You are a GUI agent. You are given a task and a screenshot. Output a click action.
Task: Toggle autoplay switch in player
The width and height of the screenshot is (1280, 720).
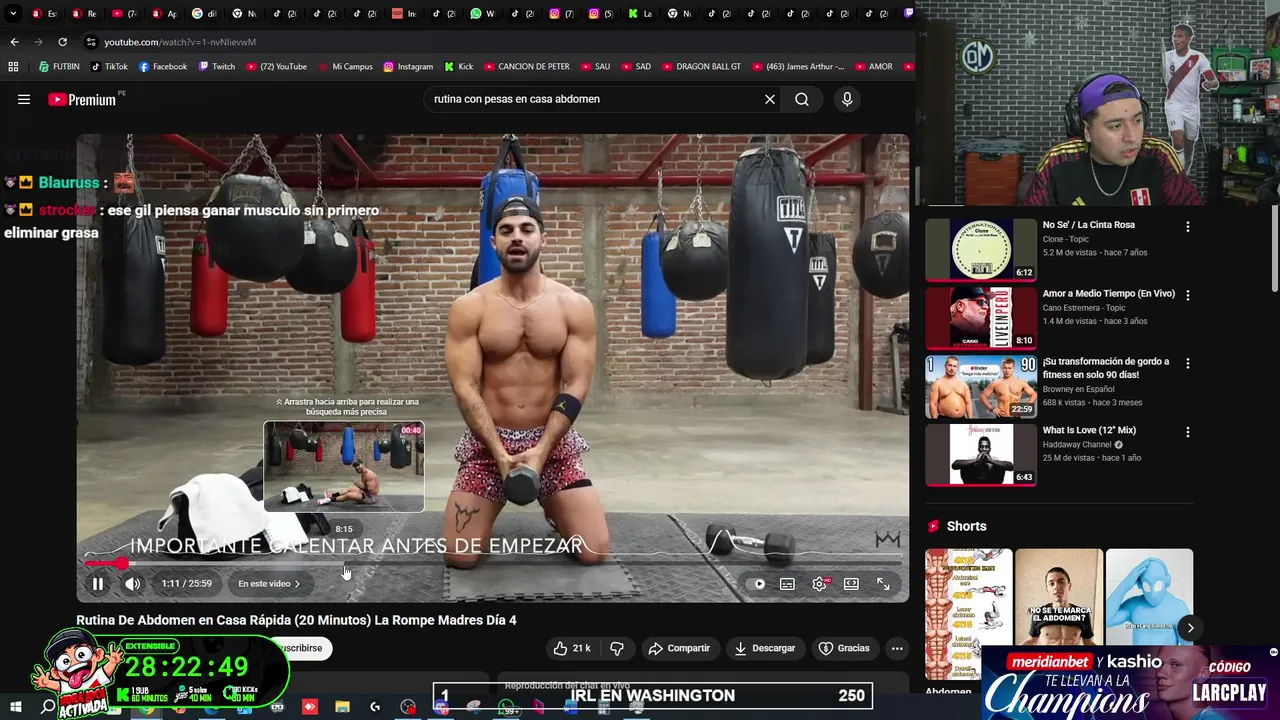pos(758,584)
